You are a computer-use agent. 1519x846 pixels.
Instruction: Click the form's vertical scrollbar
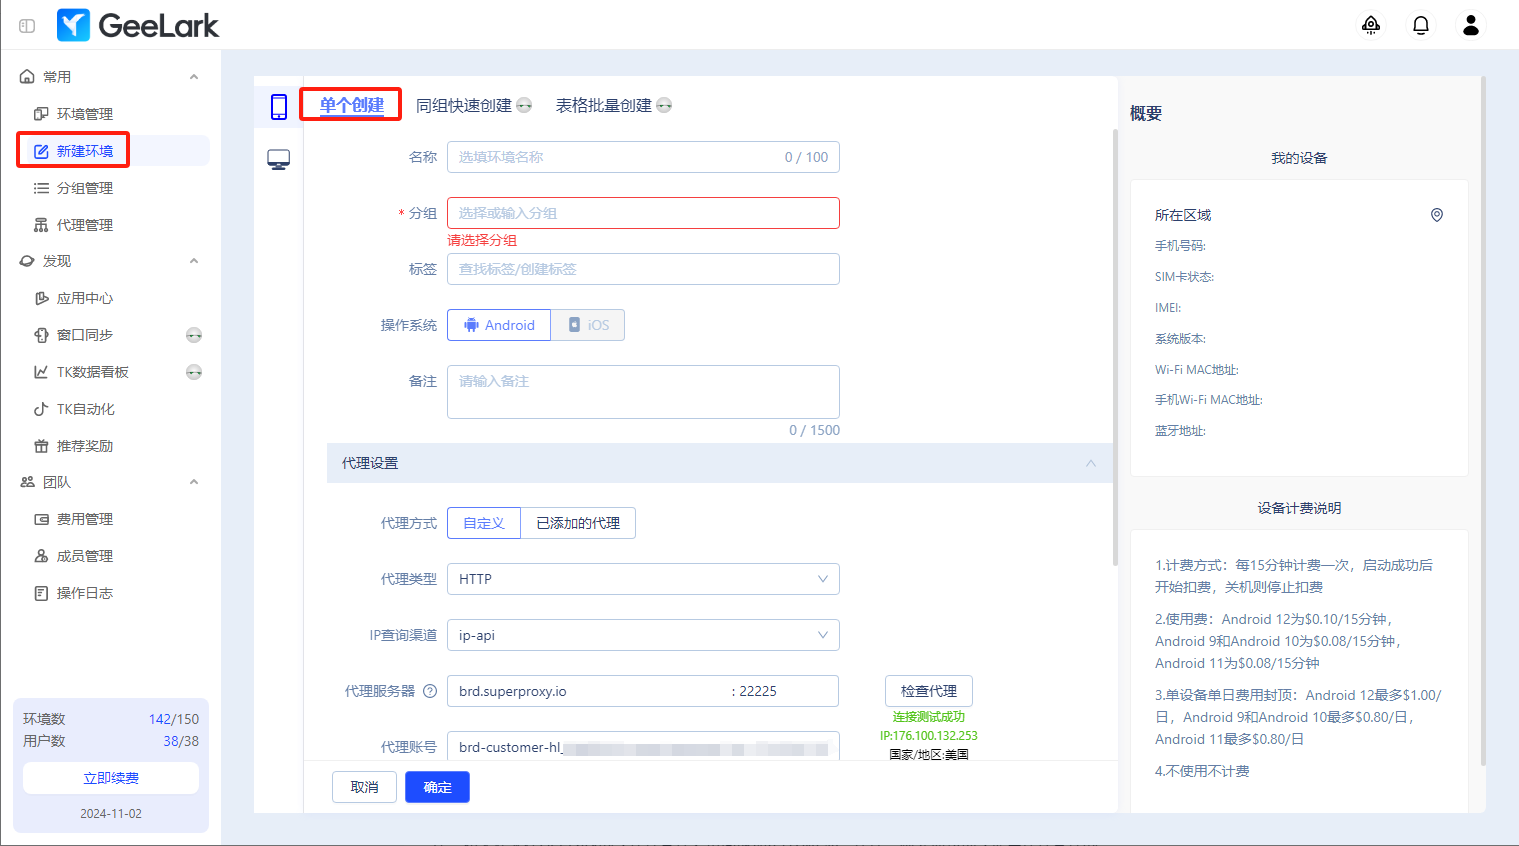coord(1115,348)
